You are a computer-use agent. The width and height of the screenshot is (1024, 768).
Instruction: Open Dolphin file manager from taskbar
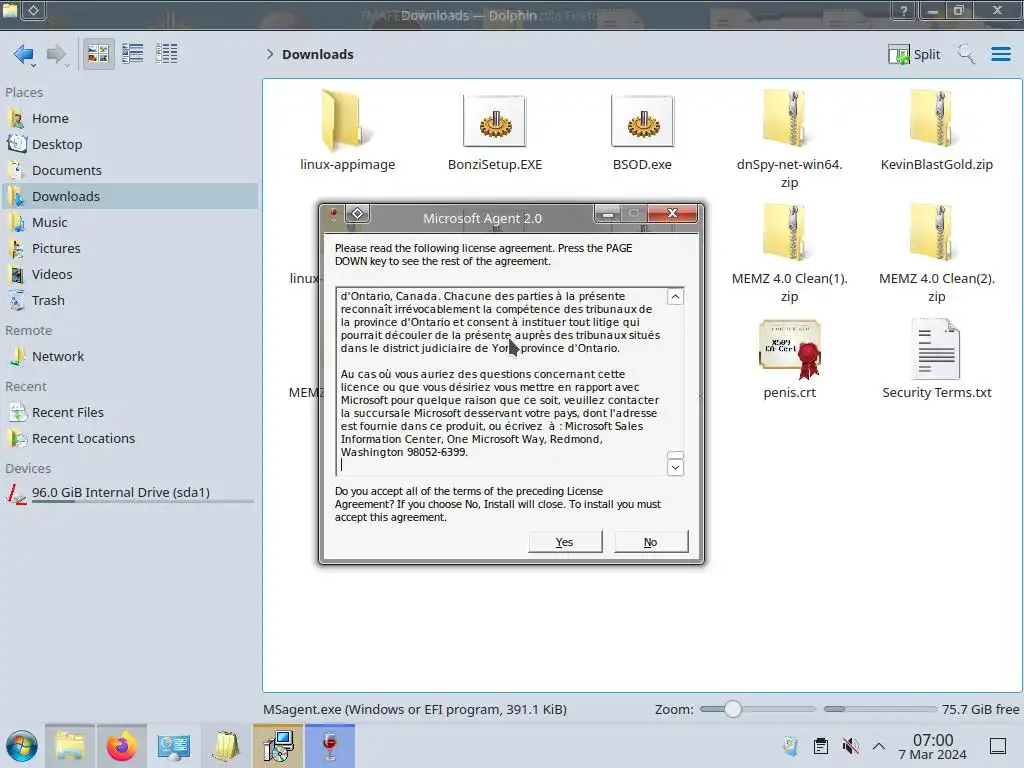(x=70, y=746)
